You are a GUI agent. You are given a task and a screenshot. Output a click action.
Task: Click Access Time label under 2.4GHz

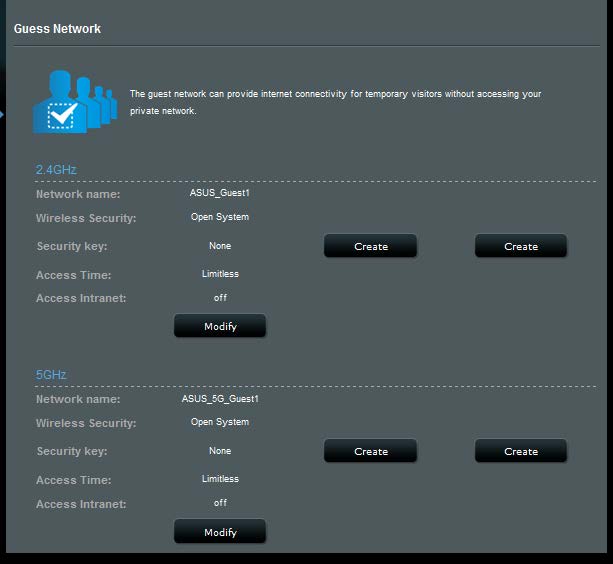[73, 275]
